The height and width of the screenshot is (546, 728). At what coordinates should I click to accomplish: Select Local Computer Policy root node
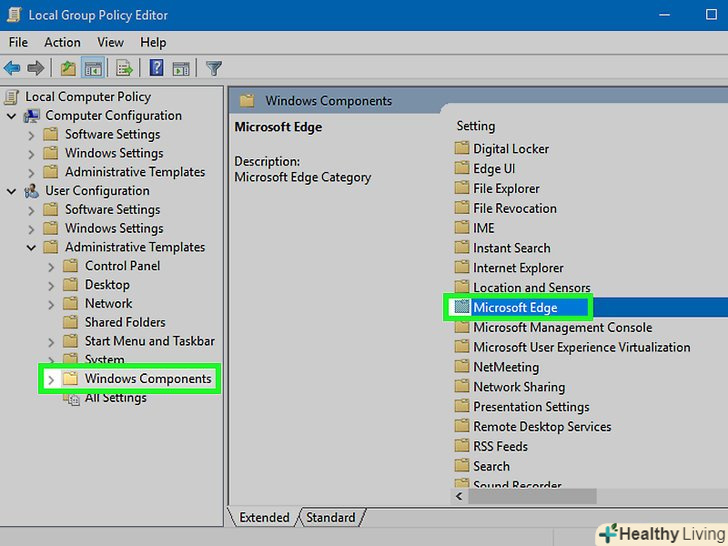88,97
